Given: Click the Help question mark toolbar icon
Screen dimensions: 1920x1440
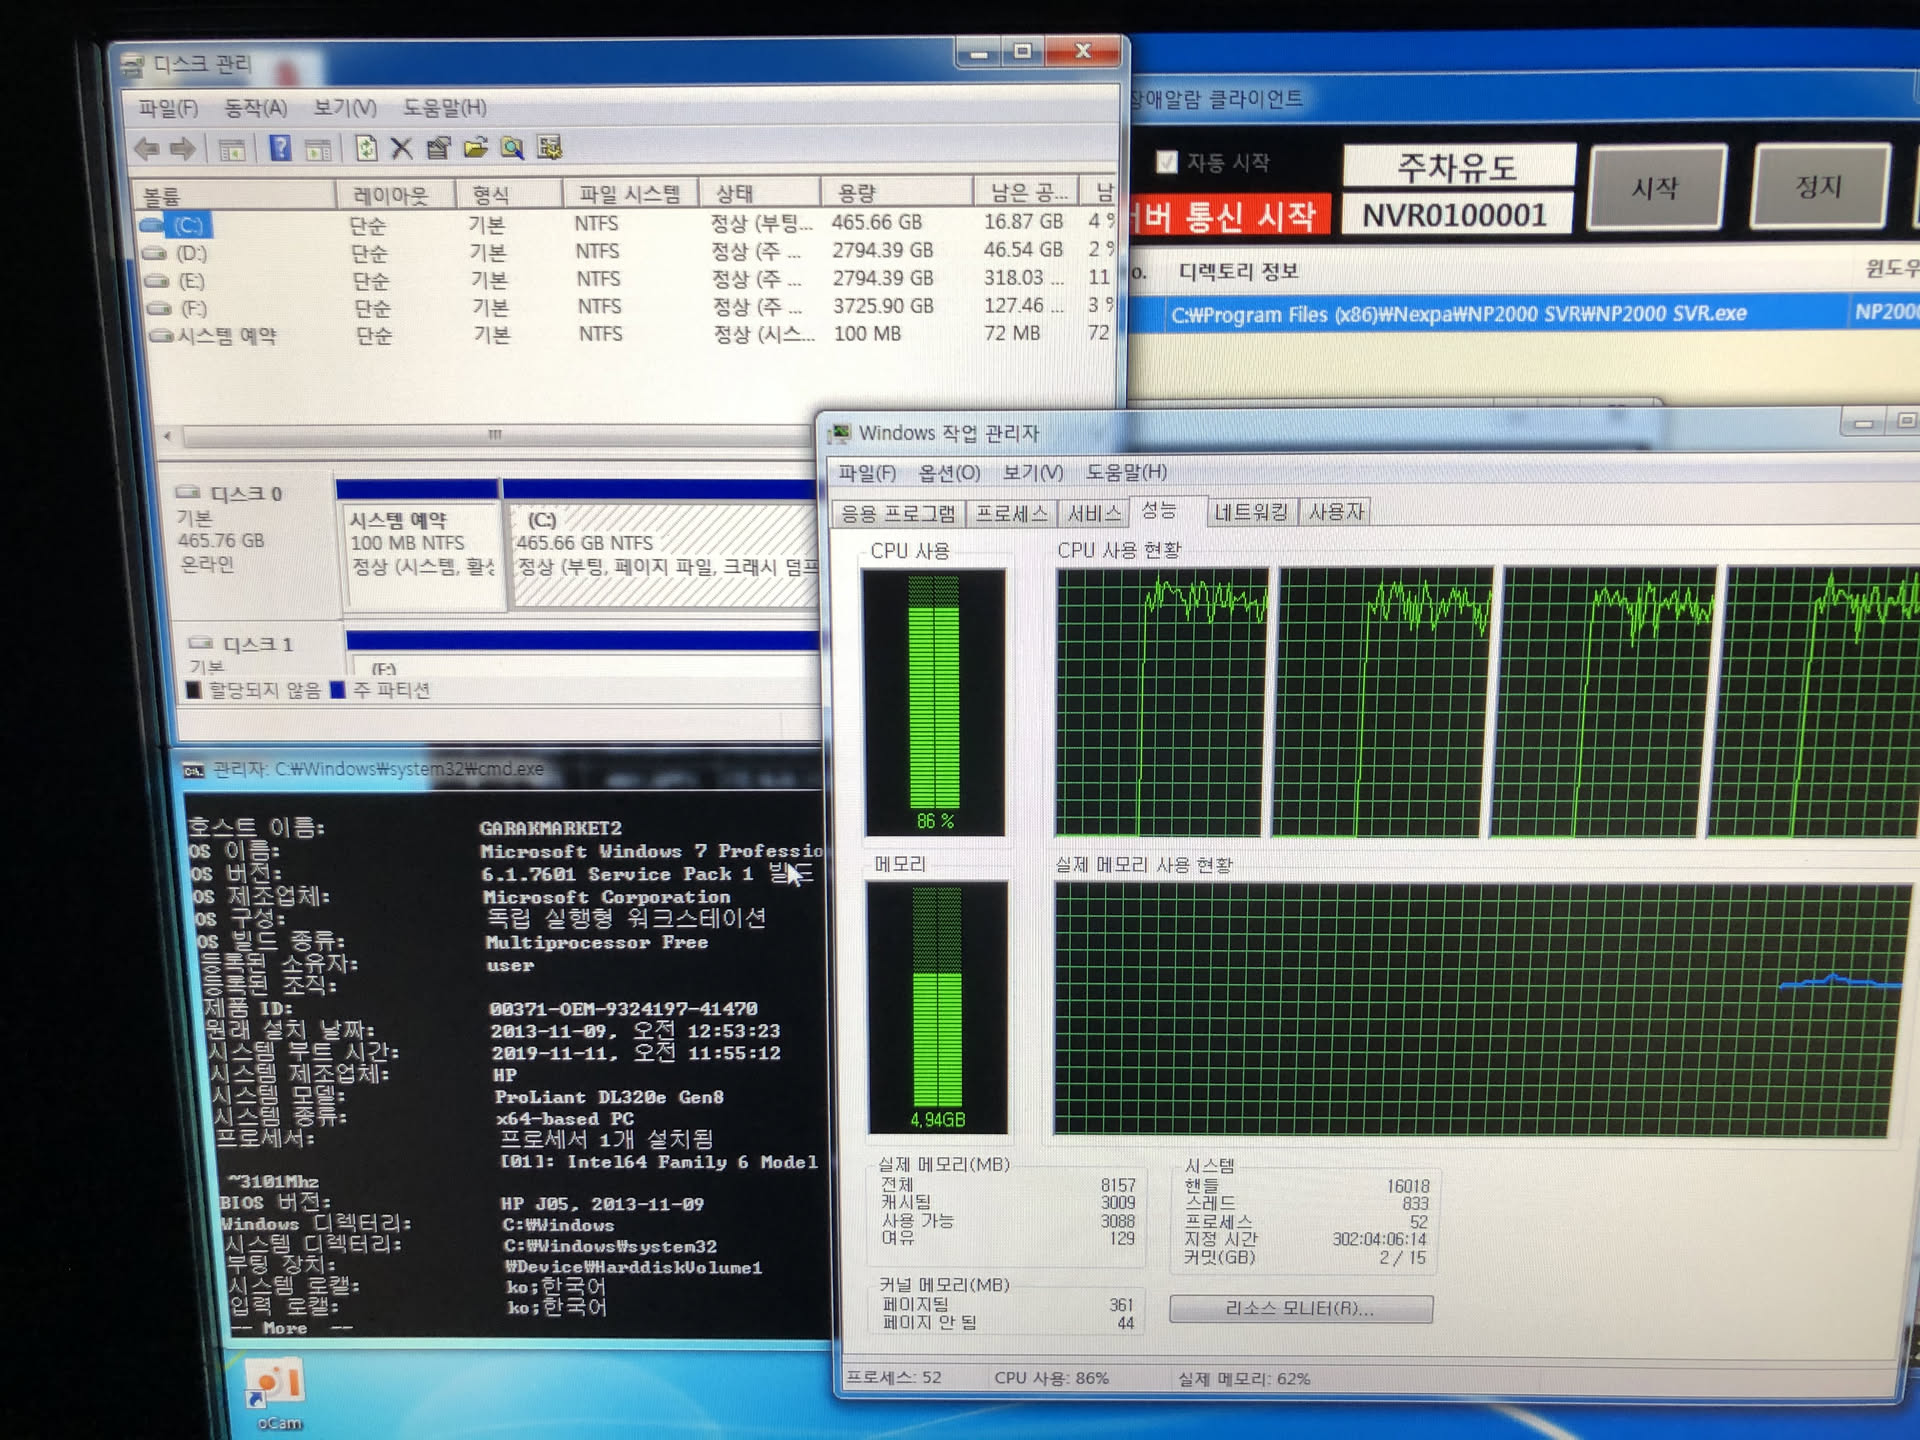Looking at the screenshot, I should coord(281,149).
